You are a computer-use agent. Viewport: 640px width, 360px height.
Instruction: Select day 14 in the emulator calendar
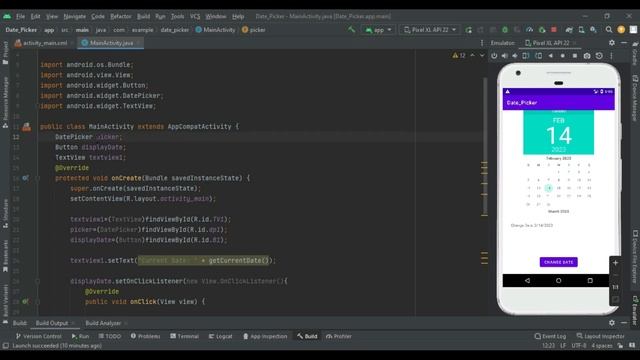[549, 188]
